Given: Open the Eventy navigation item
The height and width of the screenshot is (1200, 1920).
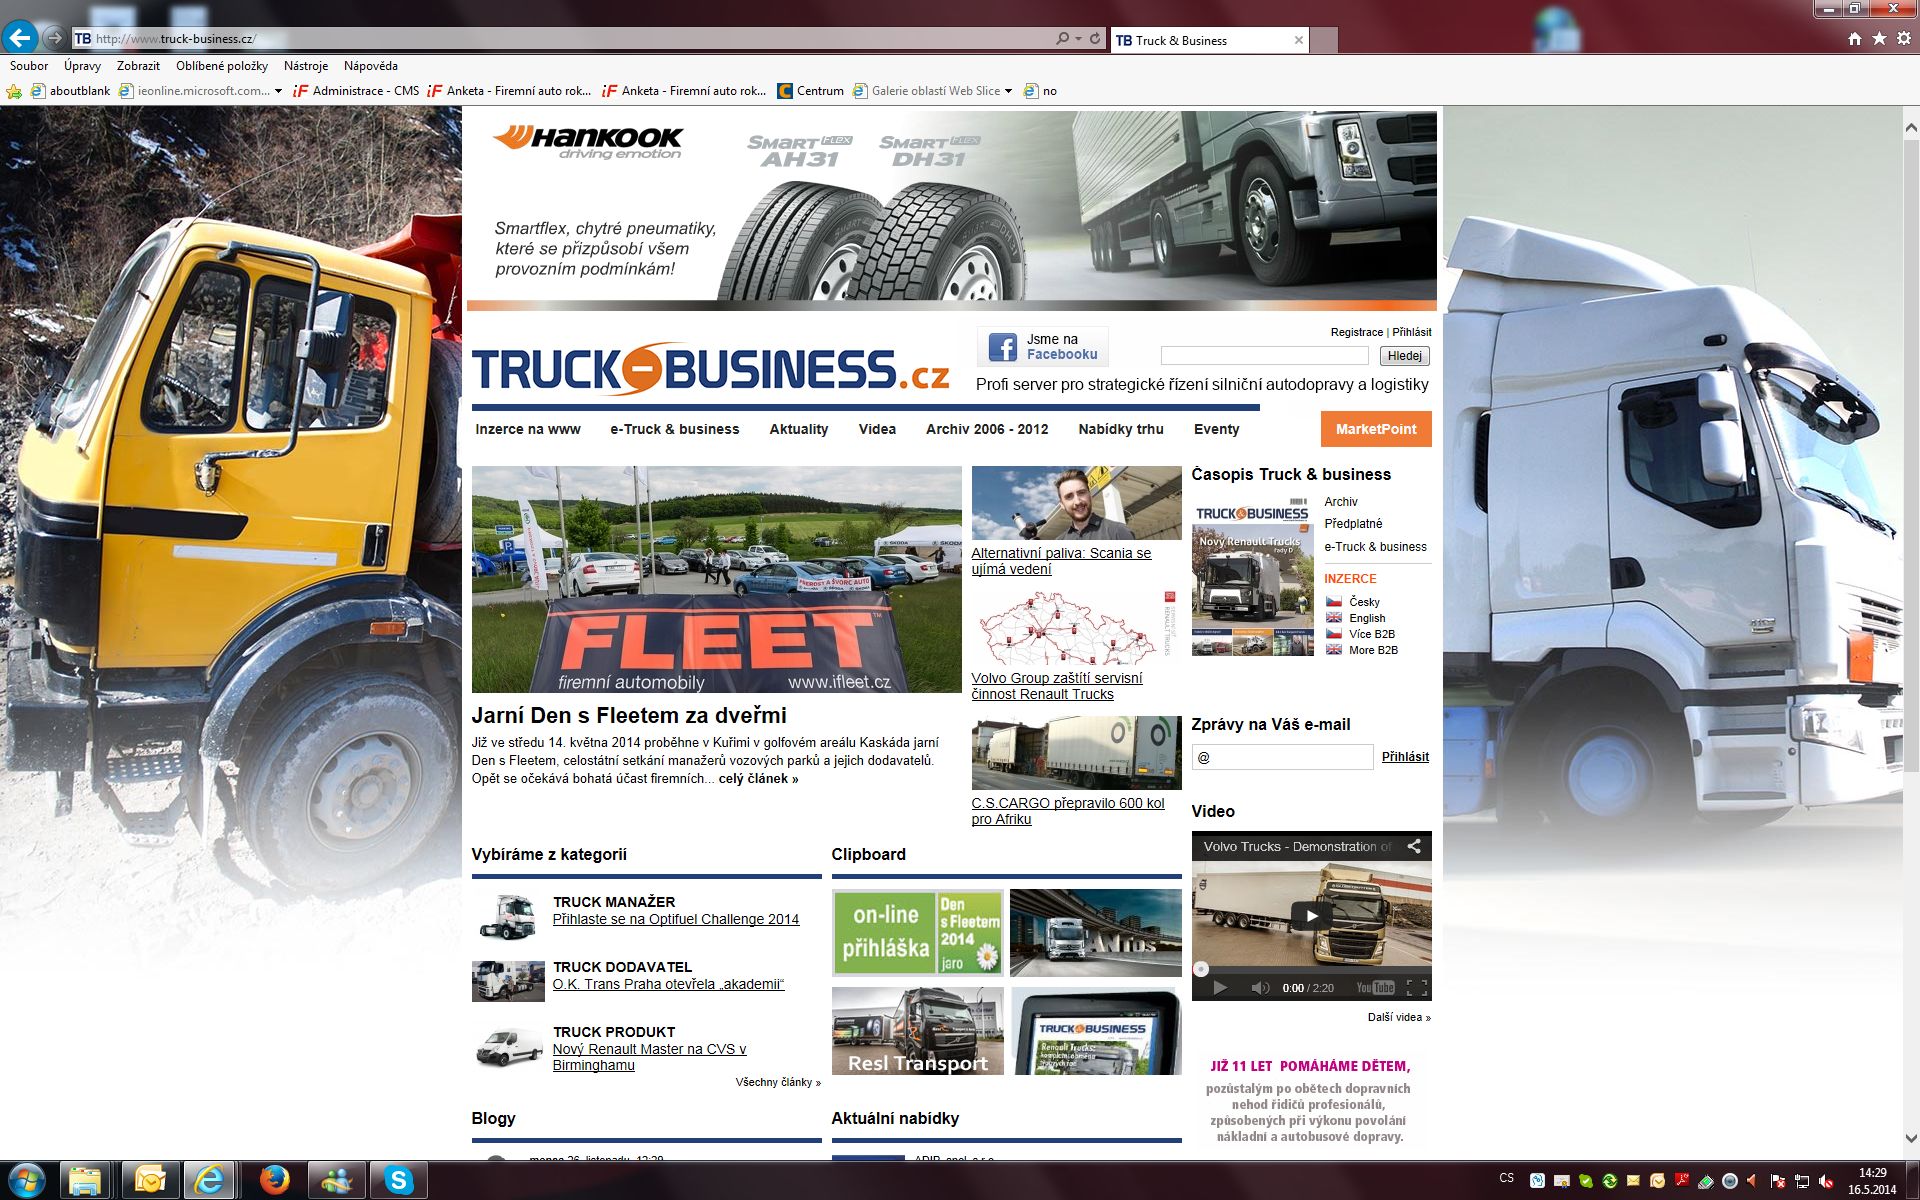Looking at the screenshot, I should 1216,429.
